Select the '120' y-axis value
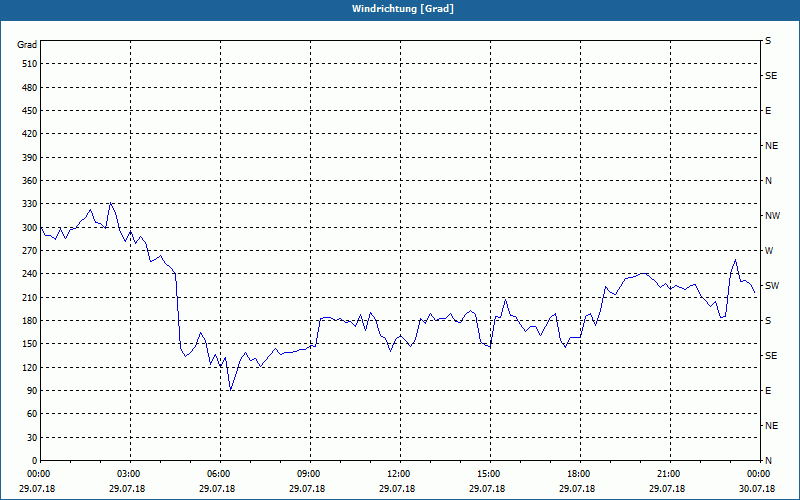 click(30, 367)
